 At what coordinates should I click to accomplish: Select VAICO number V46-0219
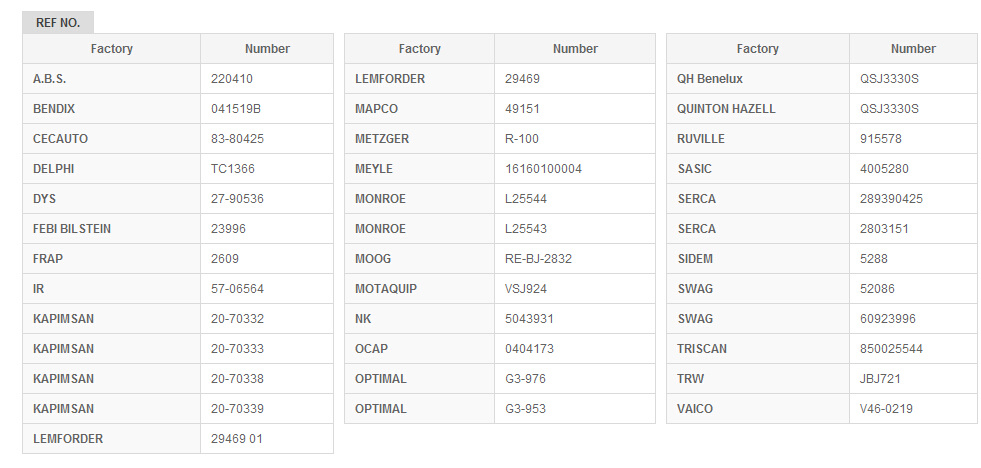pos(913,409)
